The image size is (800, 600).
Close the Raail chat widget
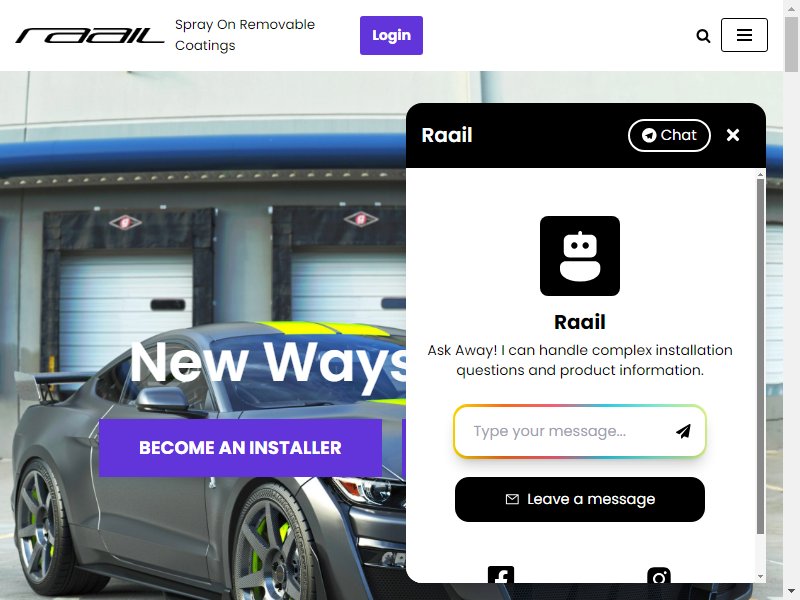(733, 135)
